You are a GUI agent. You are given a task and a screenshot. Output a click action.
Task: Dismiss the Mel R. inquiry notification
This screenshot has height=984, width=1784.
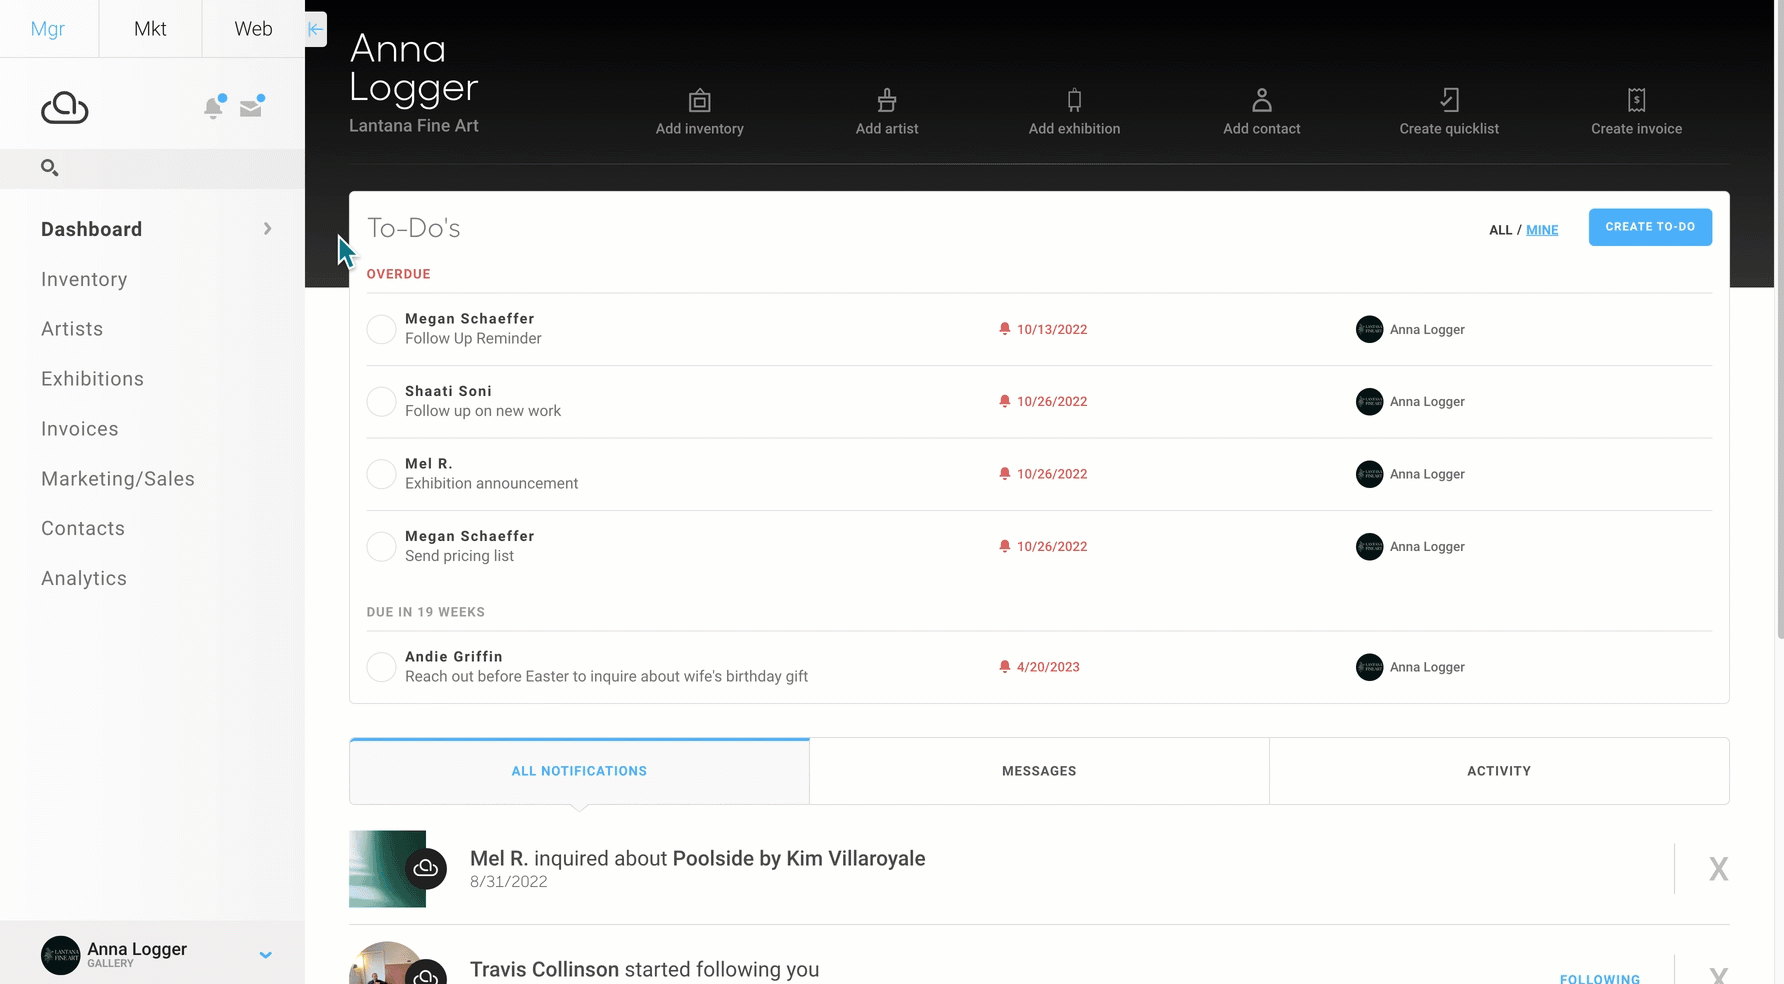click(1718, 869)
